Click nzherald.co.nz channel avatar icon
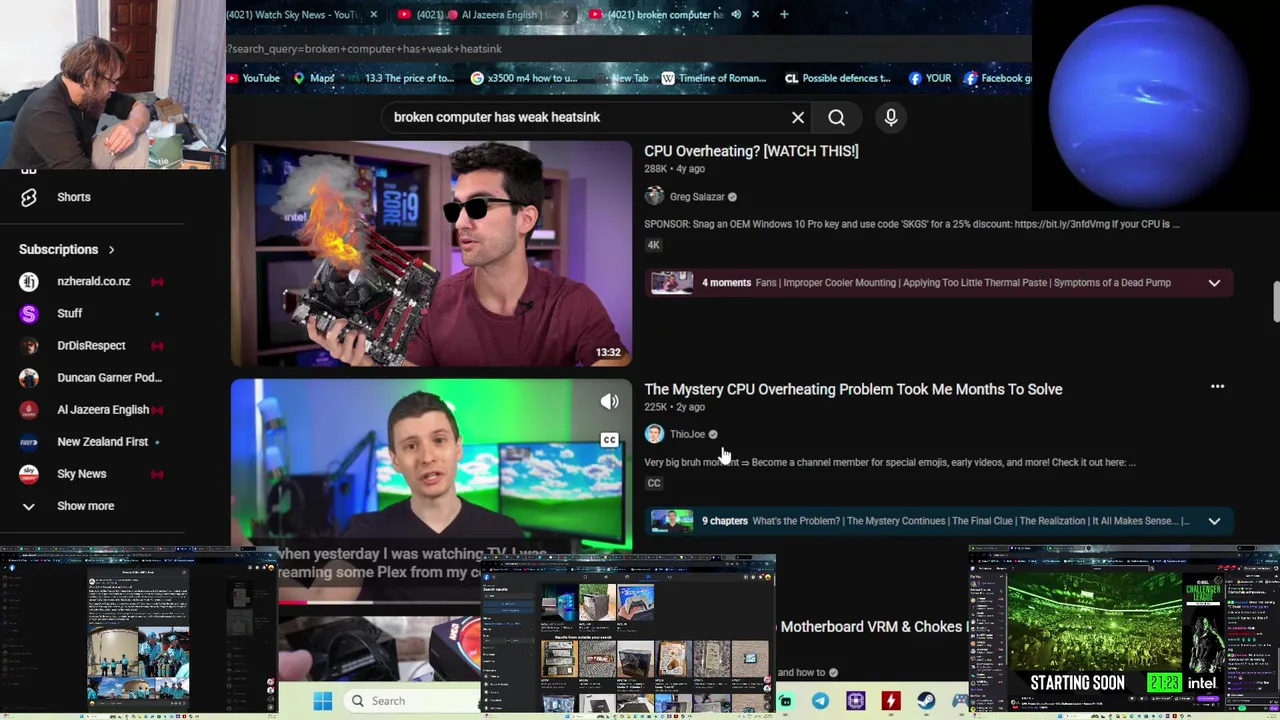The width and height of the screenshot is (1280, 720). 29,281
